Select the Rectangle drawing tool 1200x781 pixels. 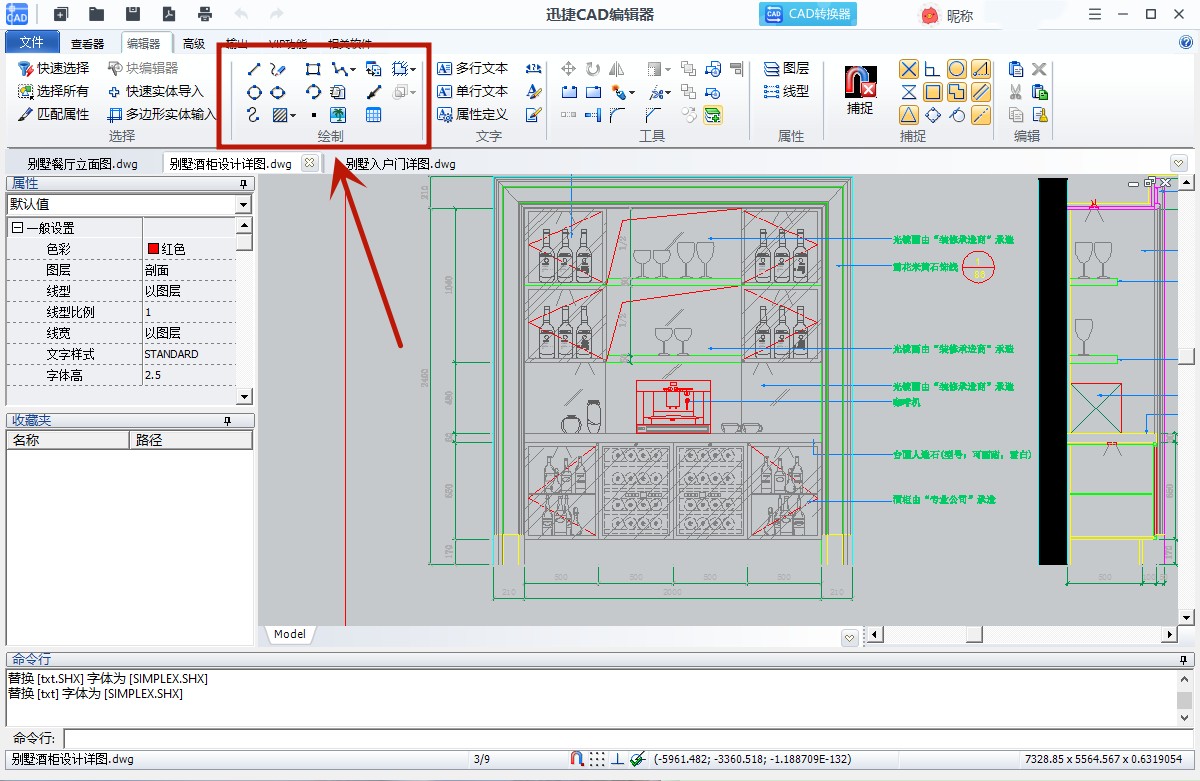click(313, 69)
